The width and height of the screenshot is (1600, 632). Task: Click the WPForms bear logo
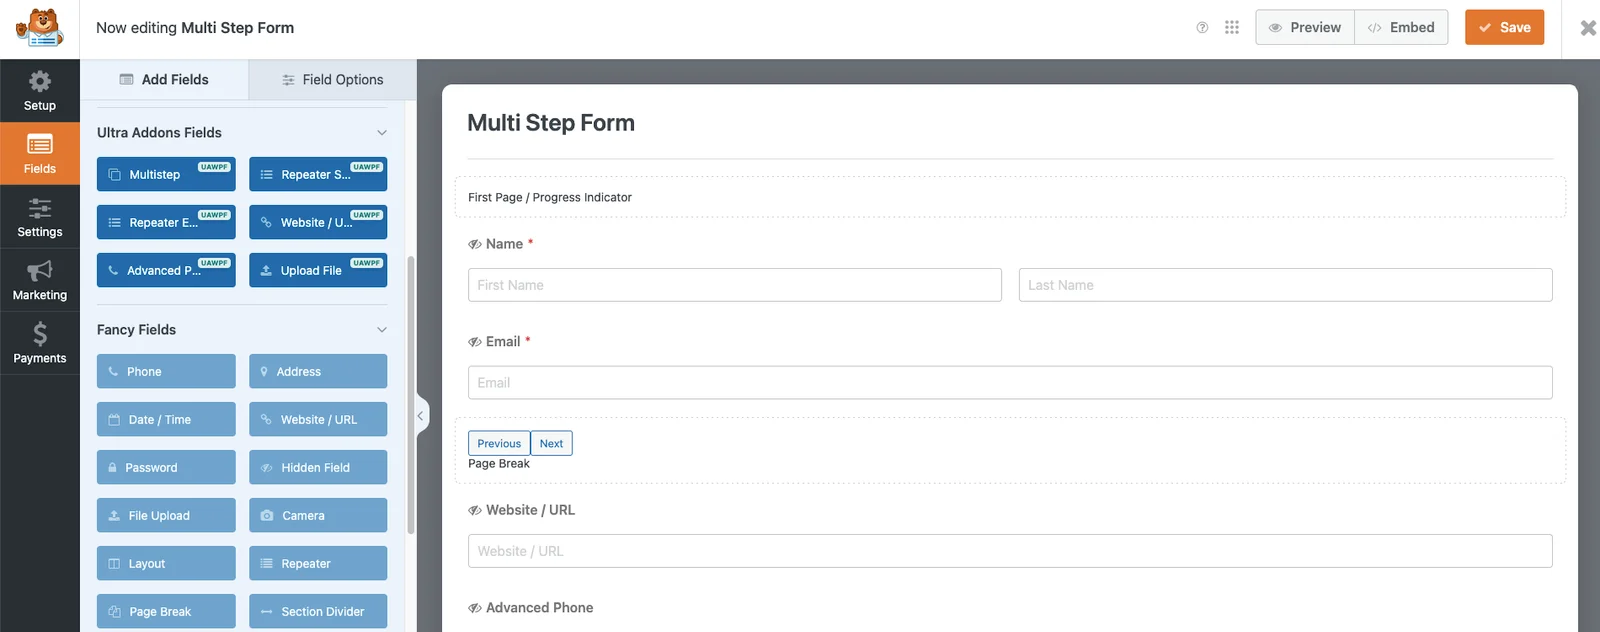click(x=40, y=28)
